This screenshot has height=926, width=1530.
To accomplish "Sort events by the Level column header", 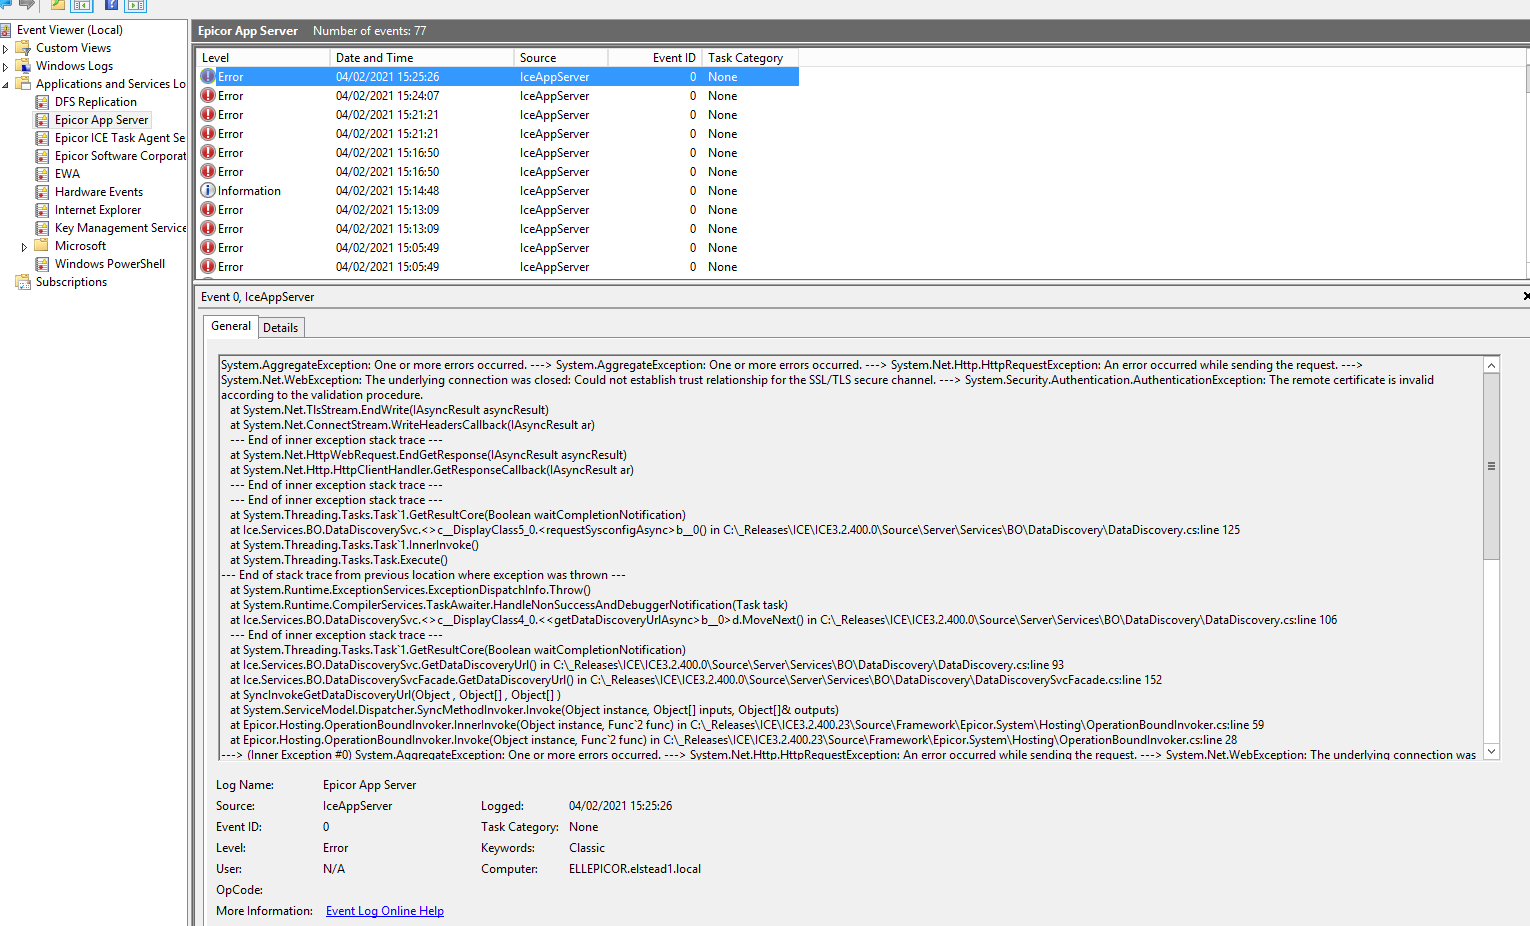I will coord(263,58).
